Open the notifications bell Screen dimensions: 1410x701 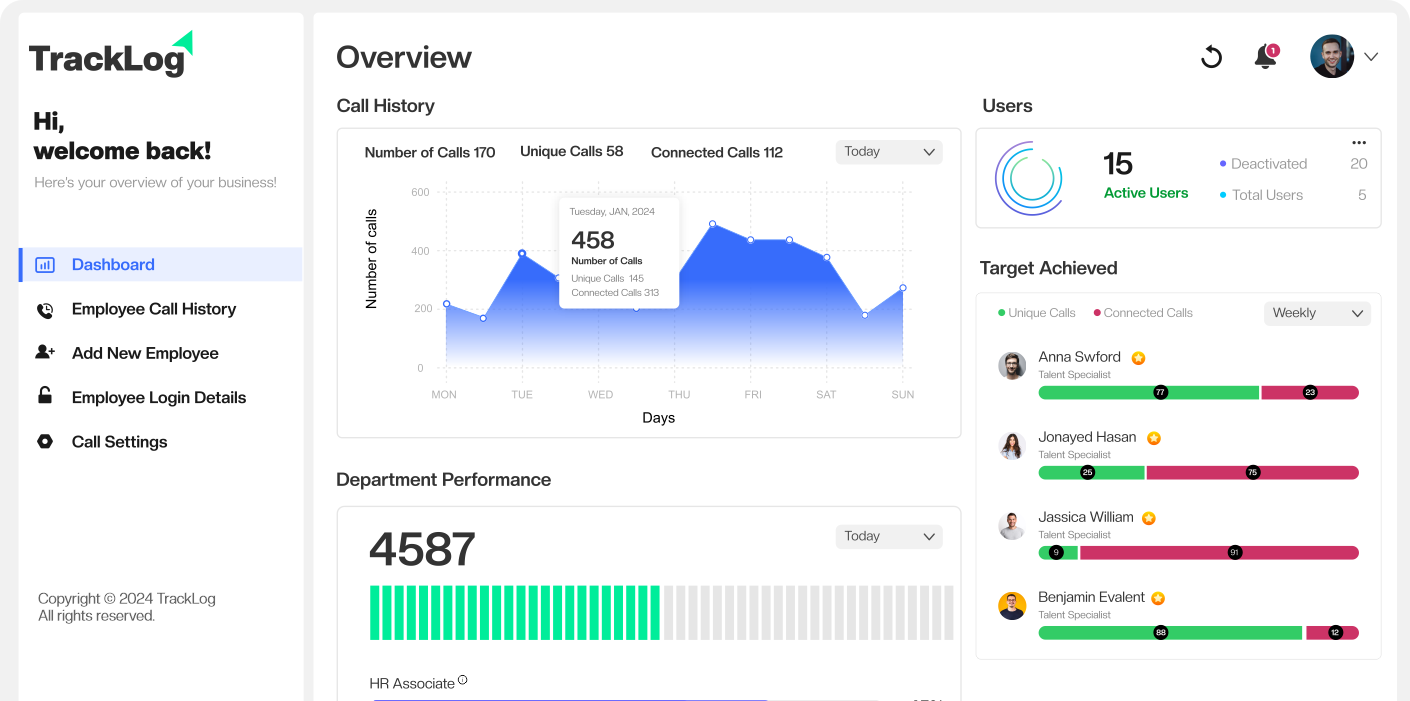pyautogui.click(x=1265, y=57)
